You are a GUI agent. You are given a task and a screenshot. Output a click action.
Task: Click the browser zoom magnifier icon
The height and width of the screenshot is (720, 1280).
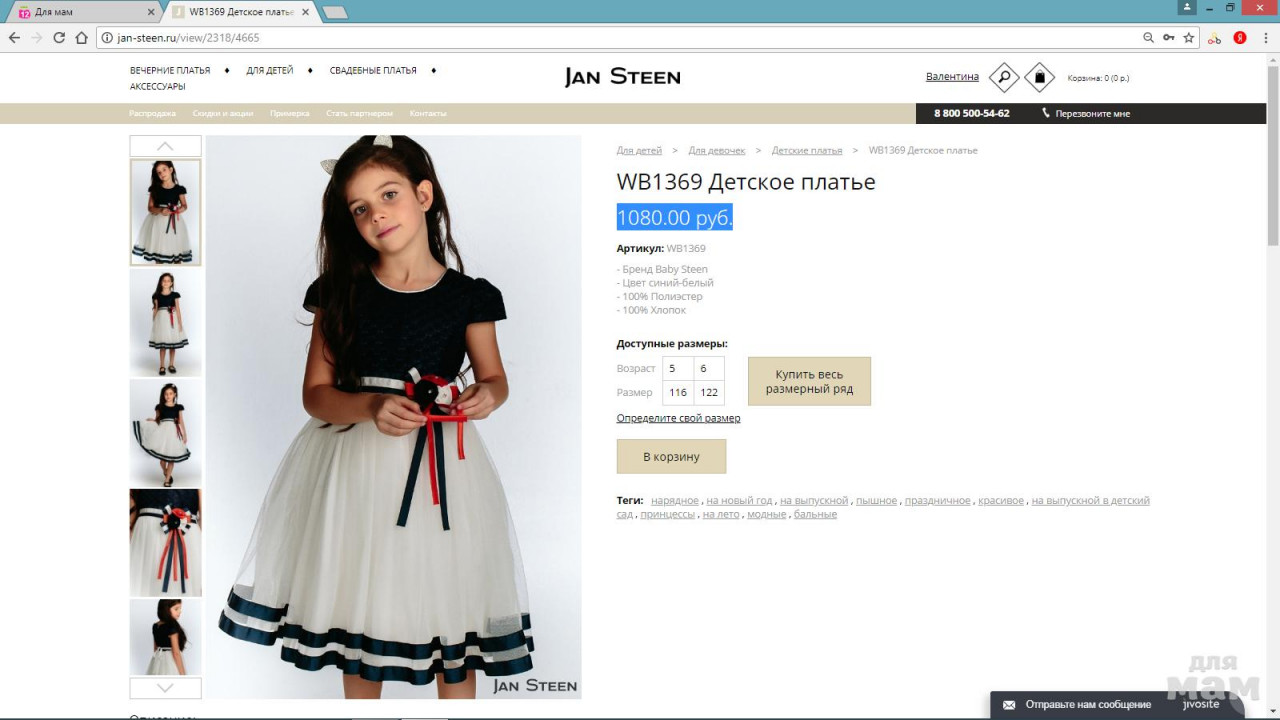[x=1148, y=38]
